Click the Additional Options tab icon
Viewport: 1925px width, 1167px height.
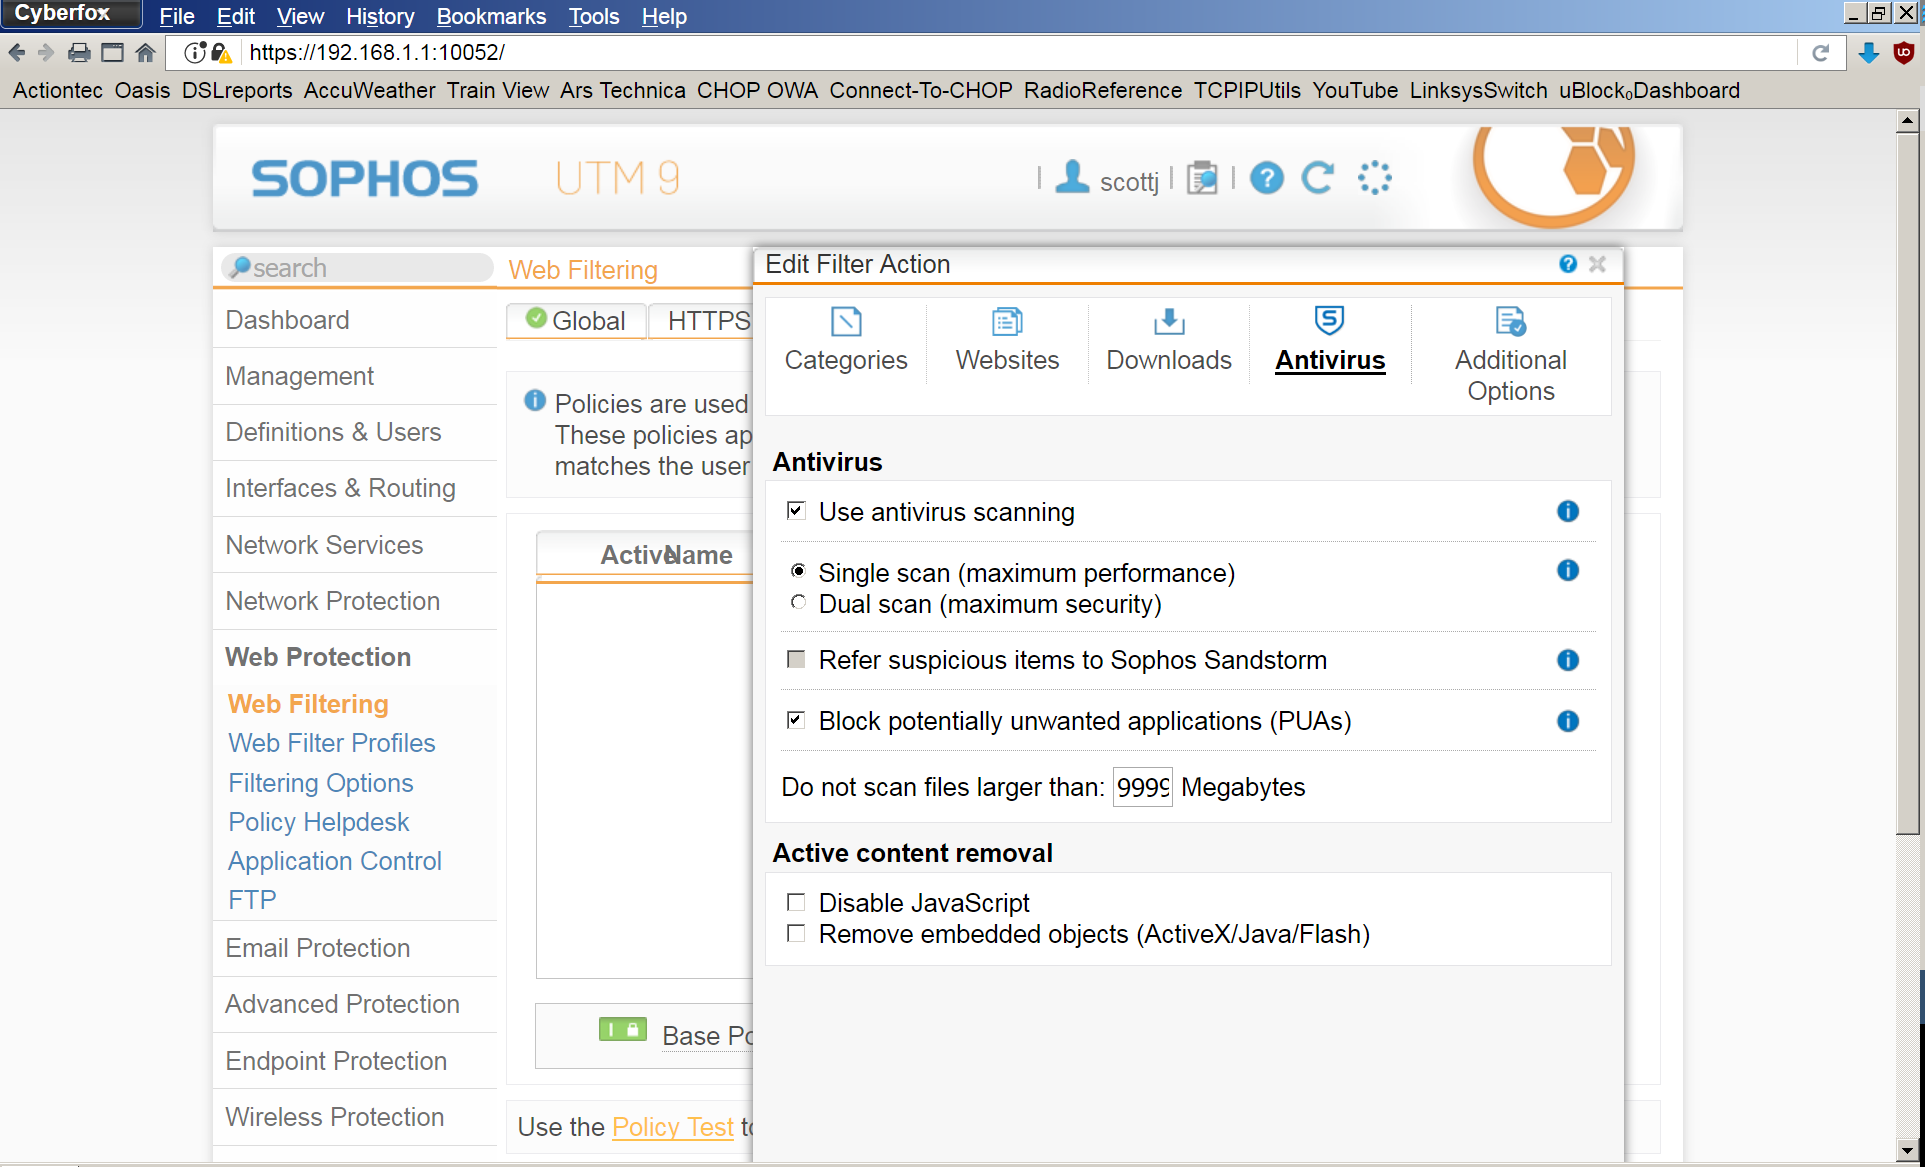point(1511,322)
